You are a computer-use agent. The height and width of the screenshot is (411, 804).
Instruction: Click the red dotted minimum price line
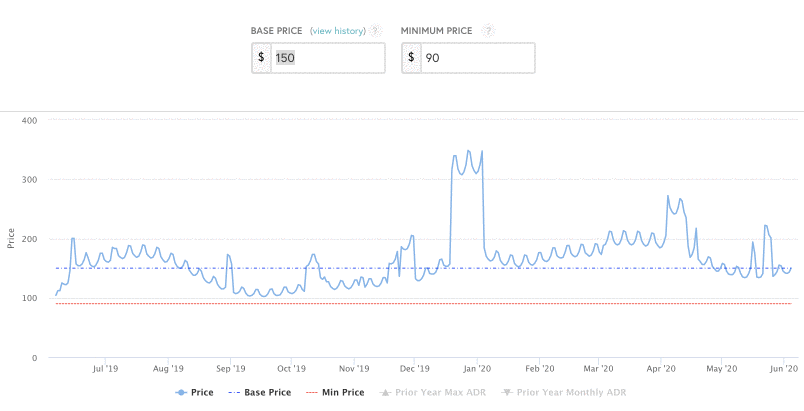click(x=426, y=304)
